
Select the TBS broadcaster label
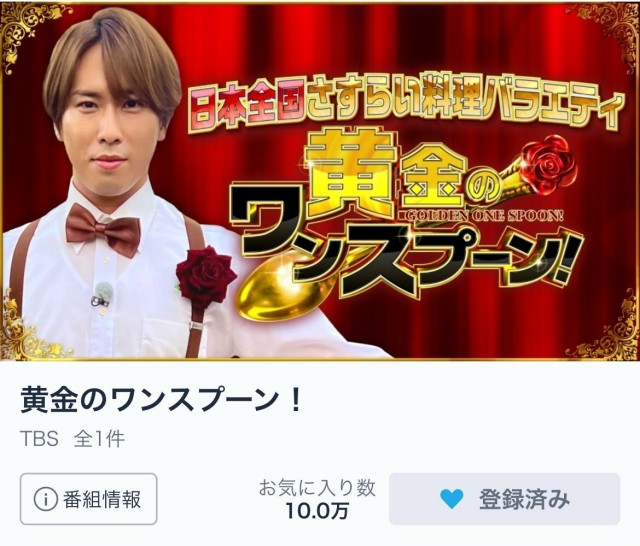point(39,439)
